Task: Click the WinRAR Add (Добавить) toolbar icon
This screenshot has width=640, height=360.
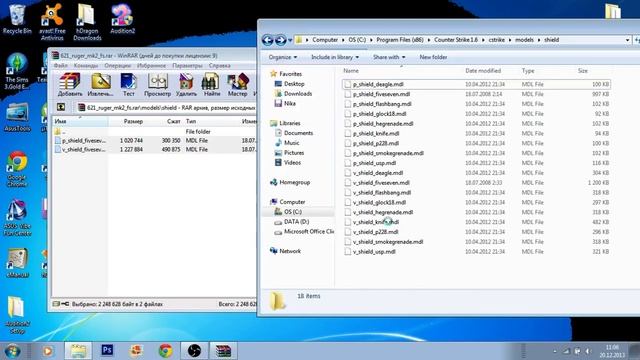Action: pos(70,85)
